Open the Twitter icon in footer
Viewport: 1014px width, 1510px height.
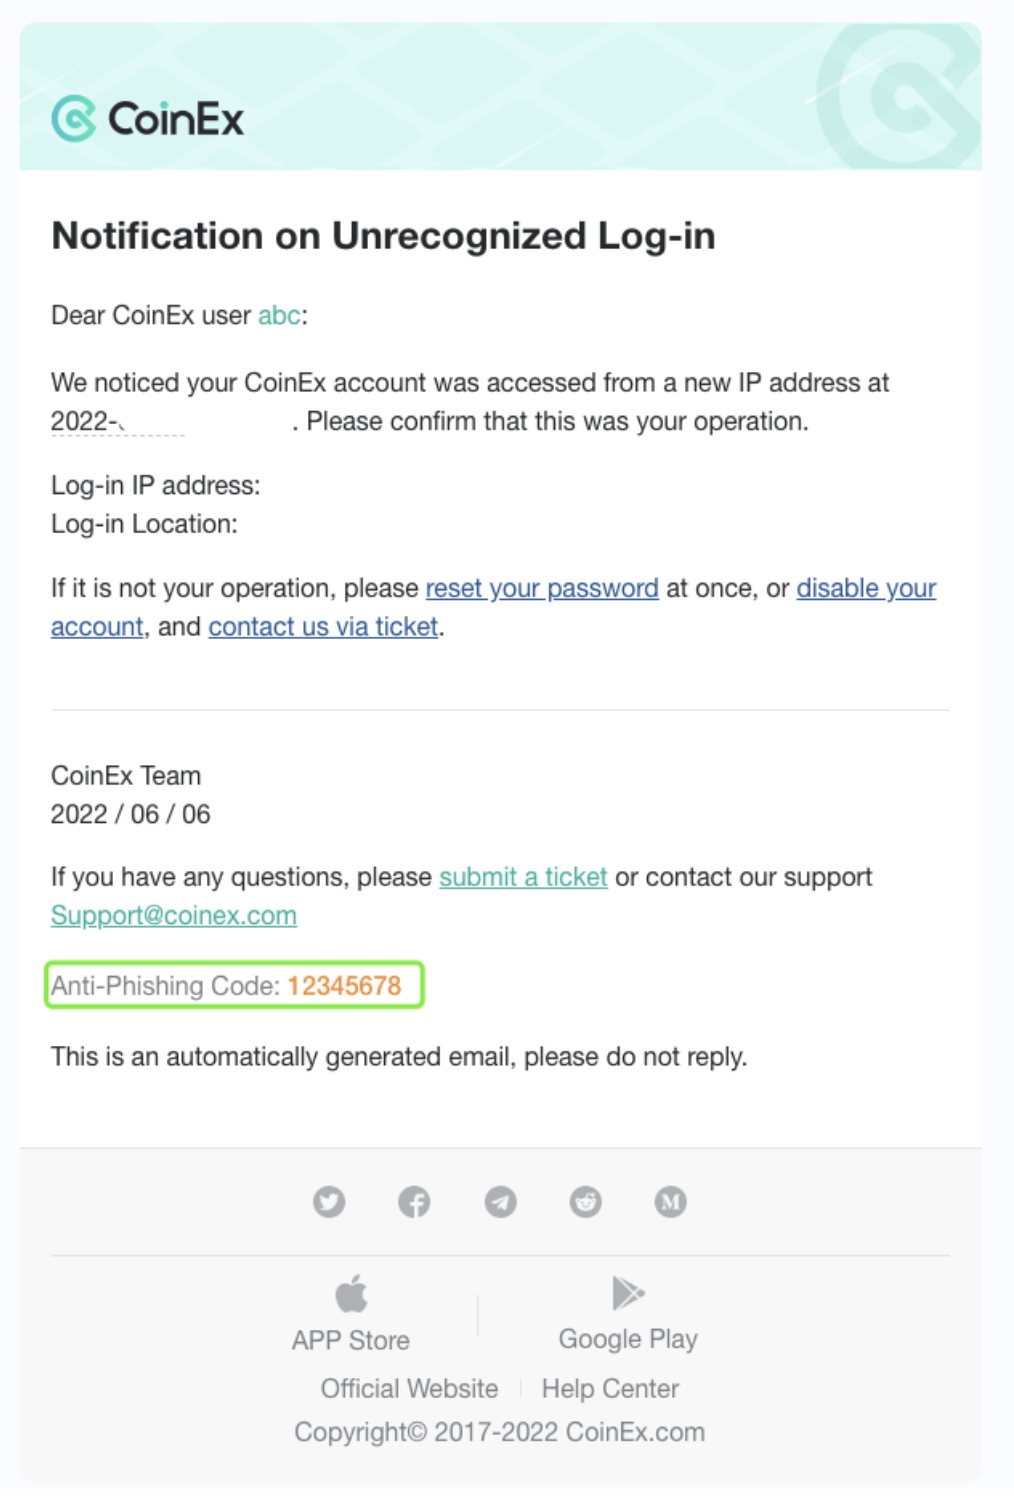tap(329, 1201)
